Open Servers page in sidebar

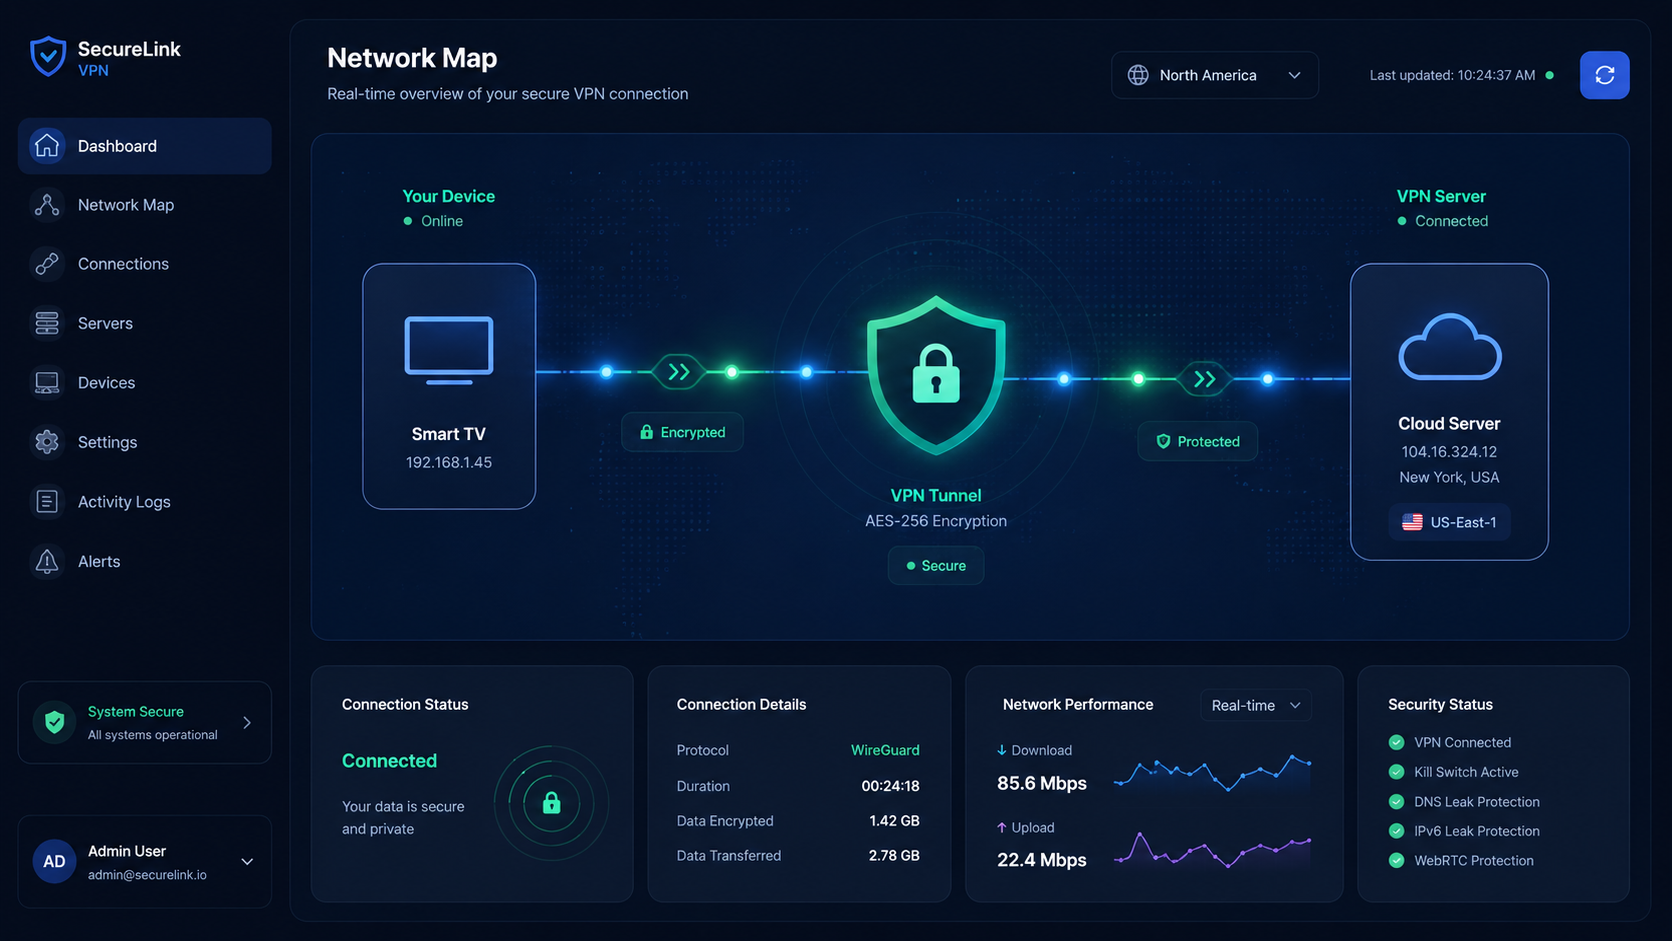coord(145,323)
